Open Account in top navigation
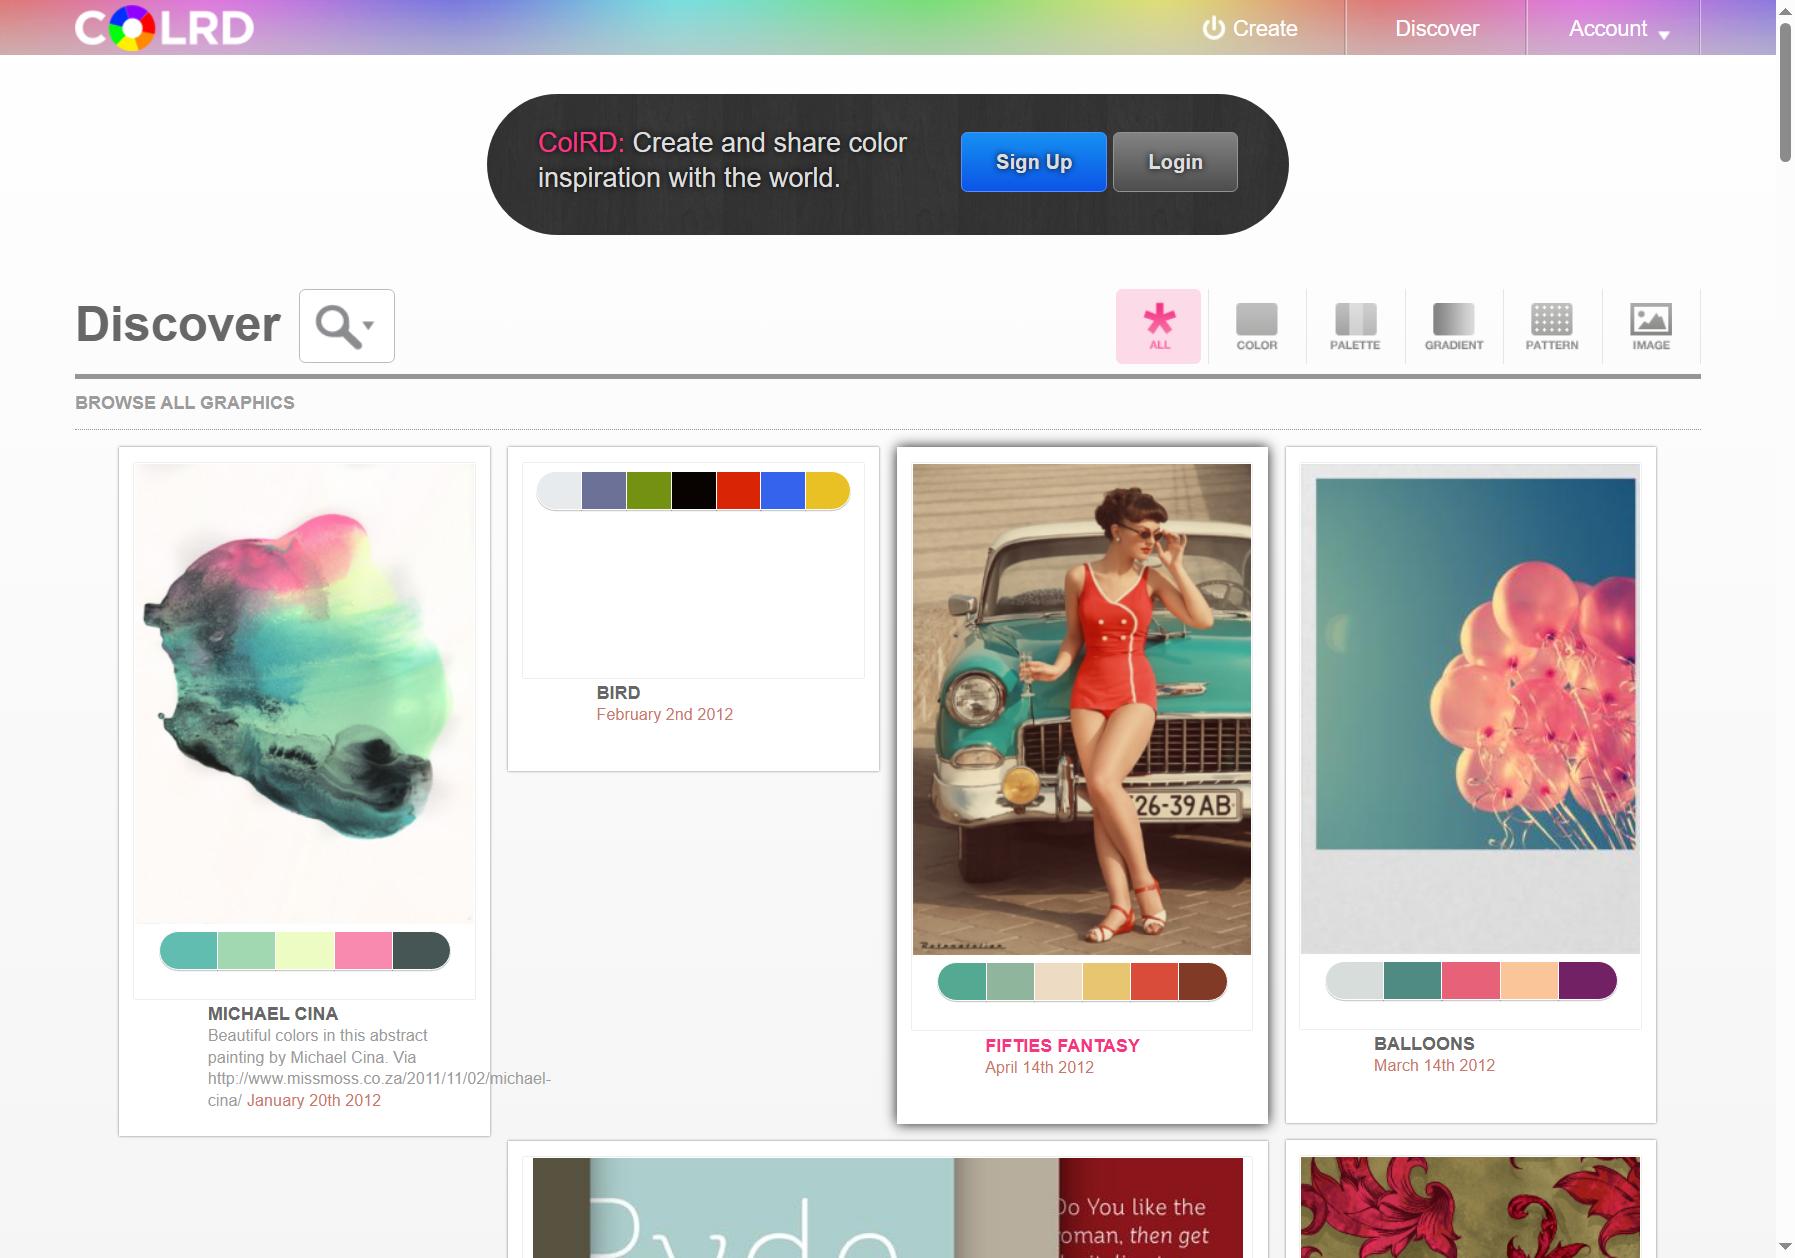 click(x=1607, y=28)
